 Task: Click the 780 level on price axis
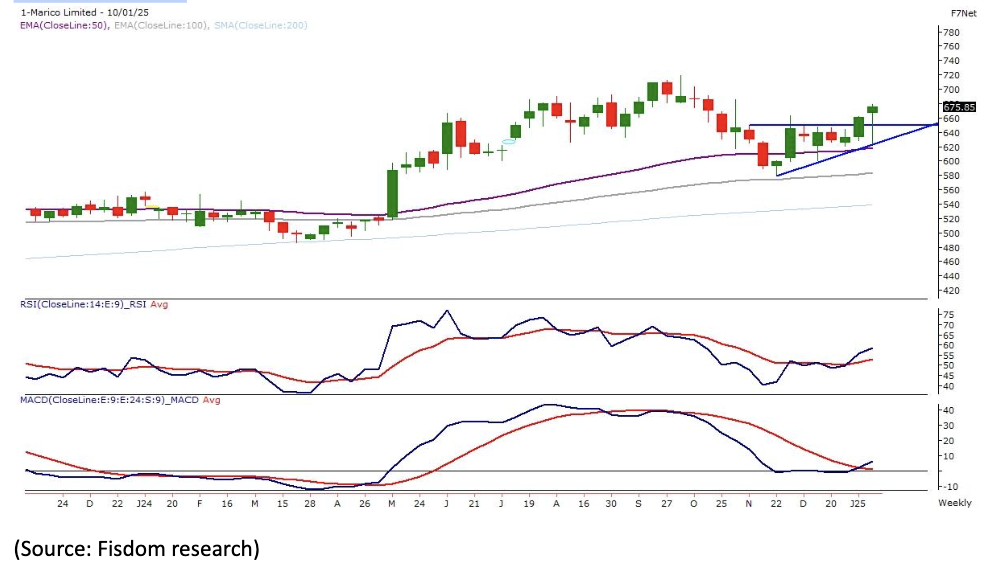[x=951, y=32]
